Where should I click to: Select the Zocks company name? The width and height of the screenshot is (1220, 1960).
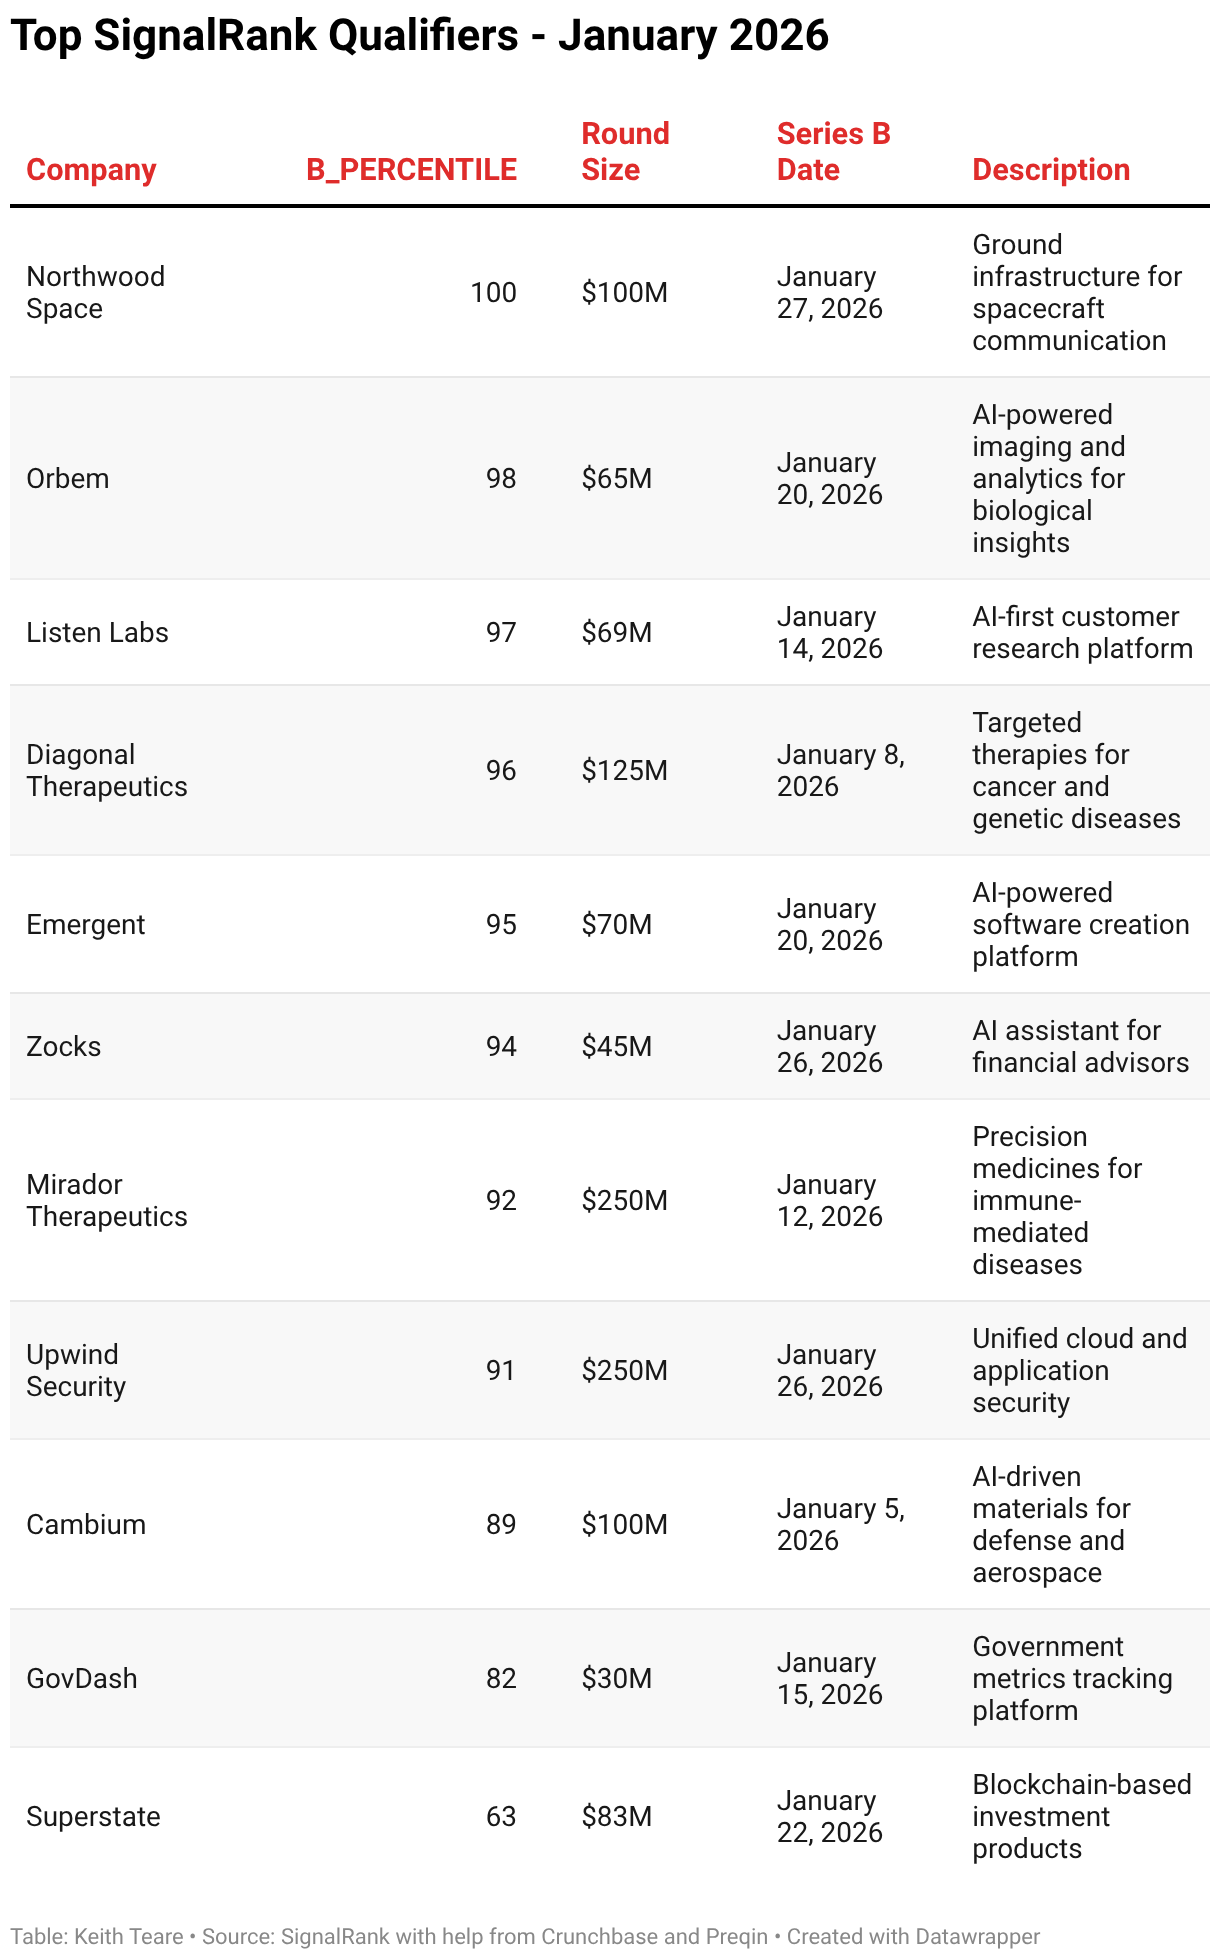64,1046
